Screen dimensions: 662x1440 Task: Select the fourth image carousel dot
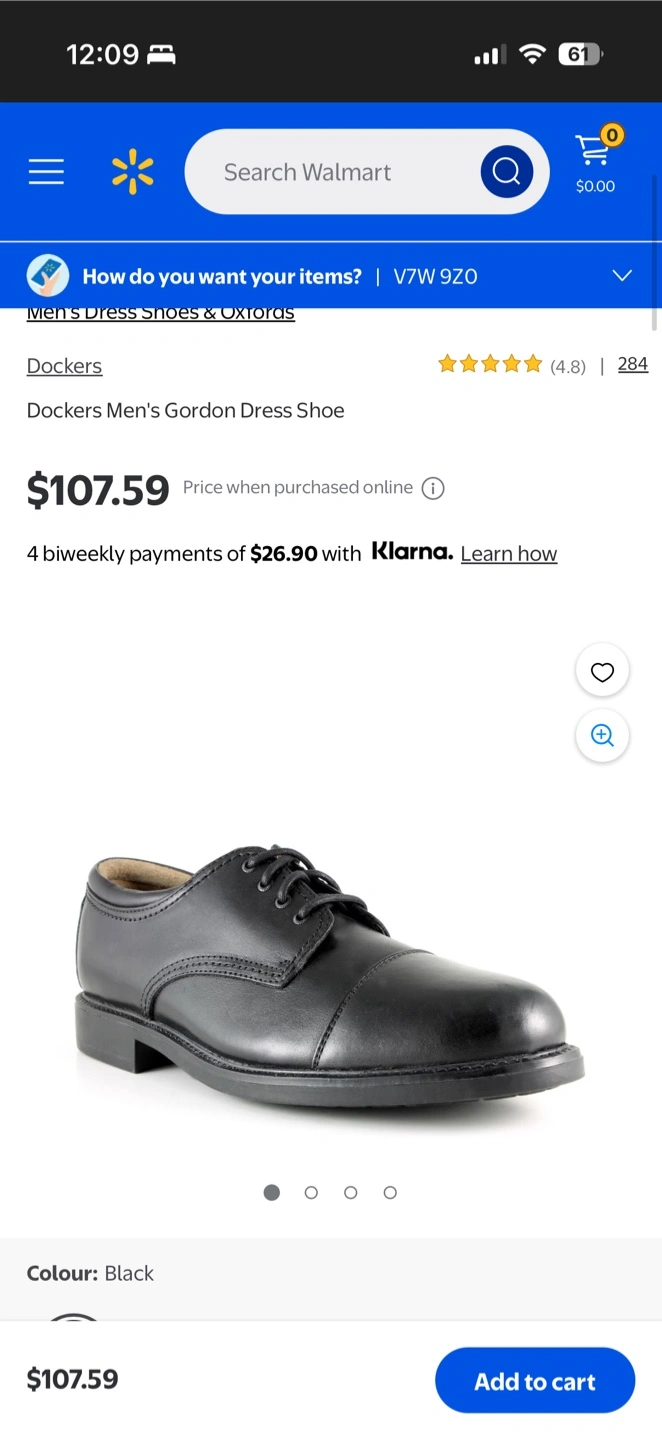(390, 1192)
